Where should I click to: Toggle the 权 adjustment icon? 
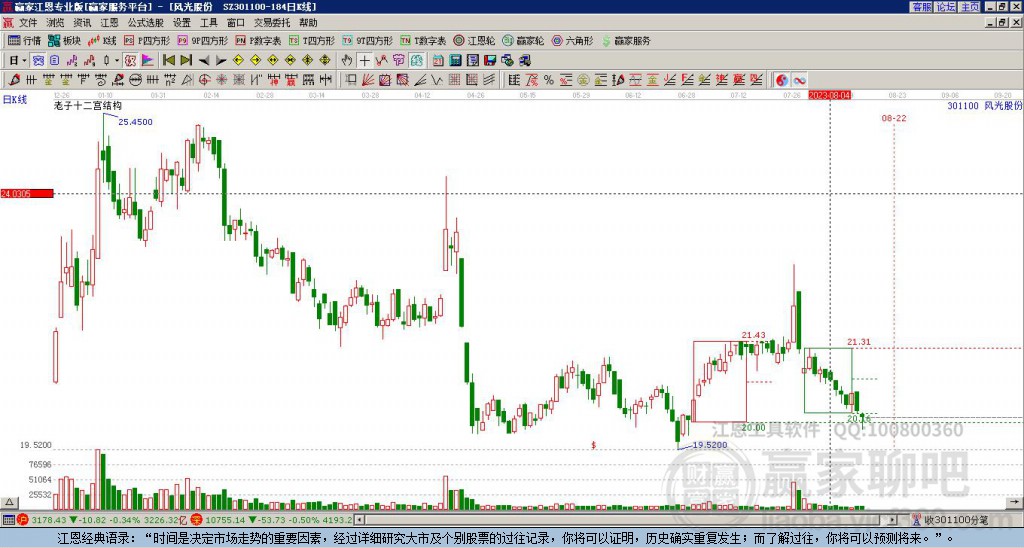130,61
